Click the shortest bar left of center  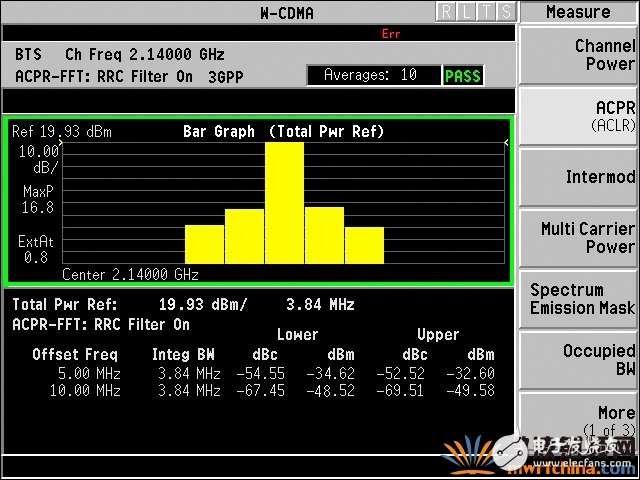click(204, 244)
